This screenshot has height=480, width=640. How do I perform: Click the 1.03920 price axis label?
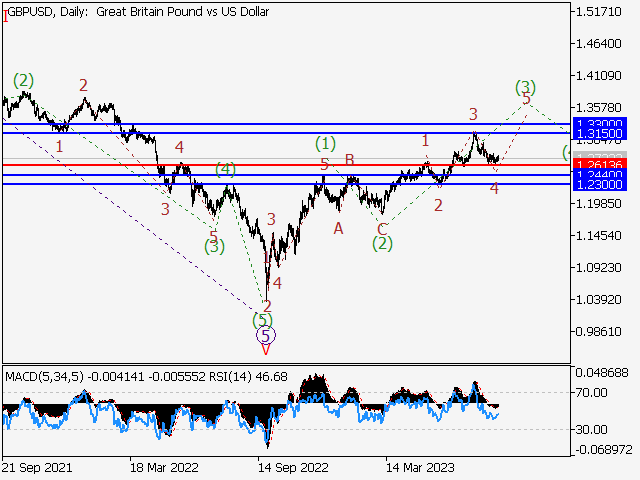tap(598, 300)
